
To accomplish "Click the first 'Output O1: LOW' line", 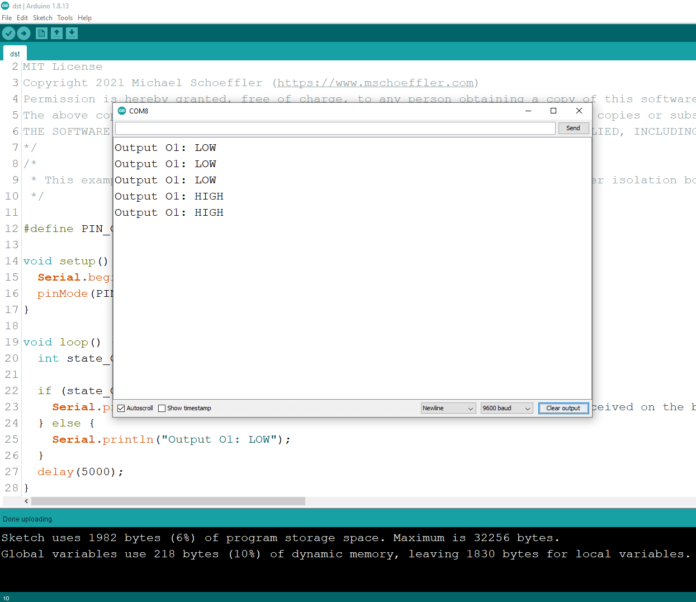I will point(165,148).
